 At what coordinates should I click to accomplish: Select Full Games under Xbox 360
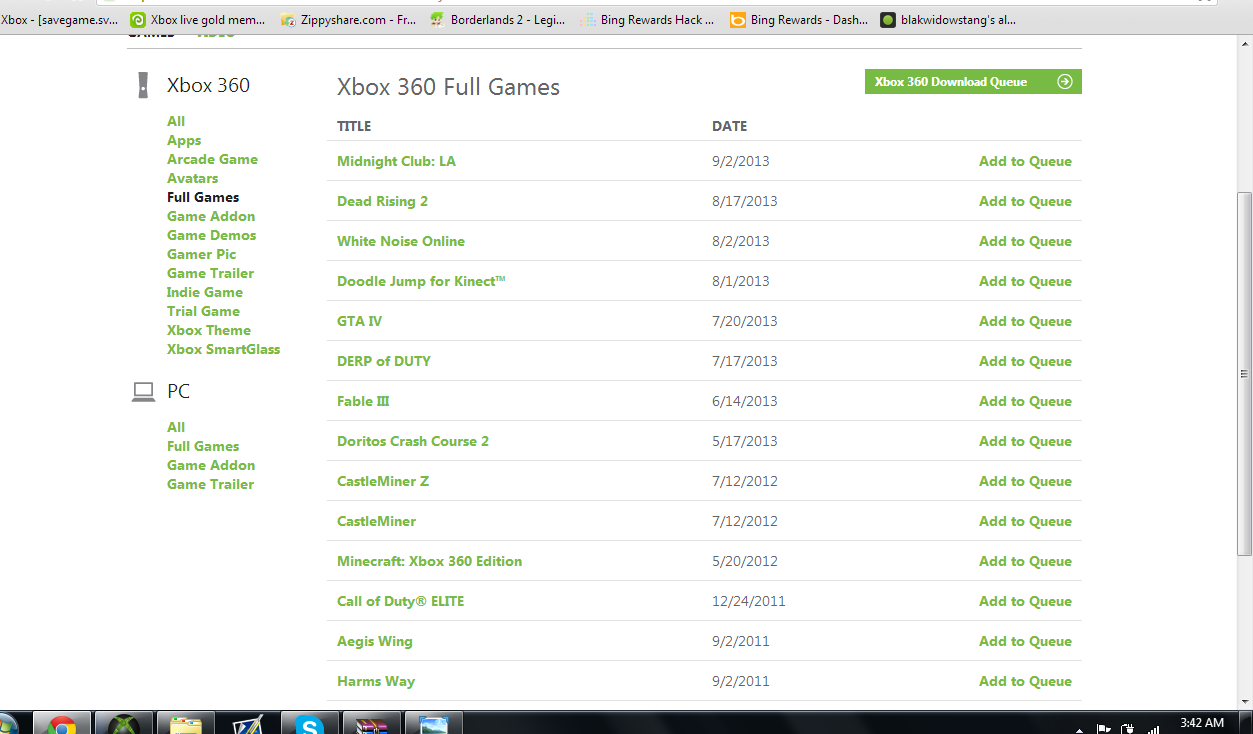click(203, 197)
